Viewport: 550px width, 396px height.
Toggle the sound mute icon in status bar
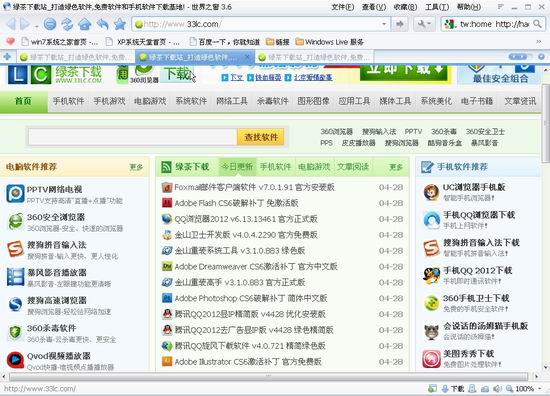[x=497, y=389]
